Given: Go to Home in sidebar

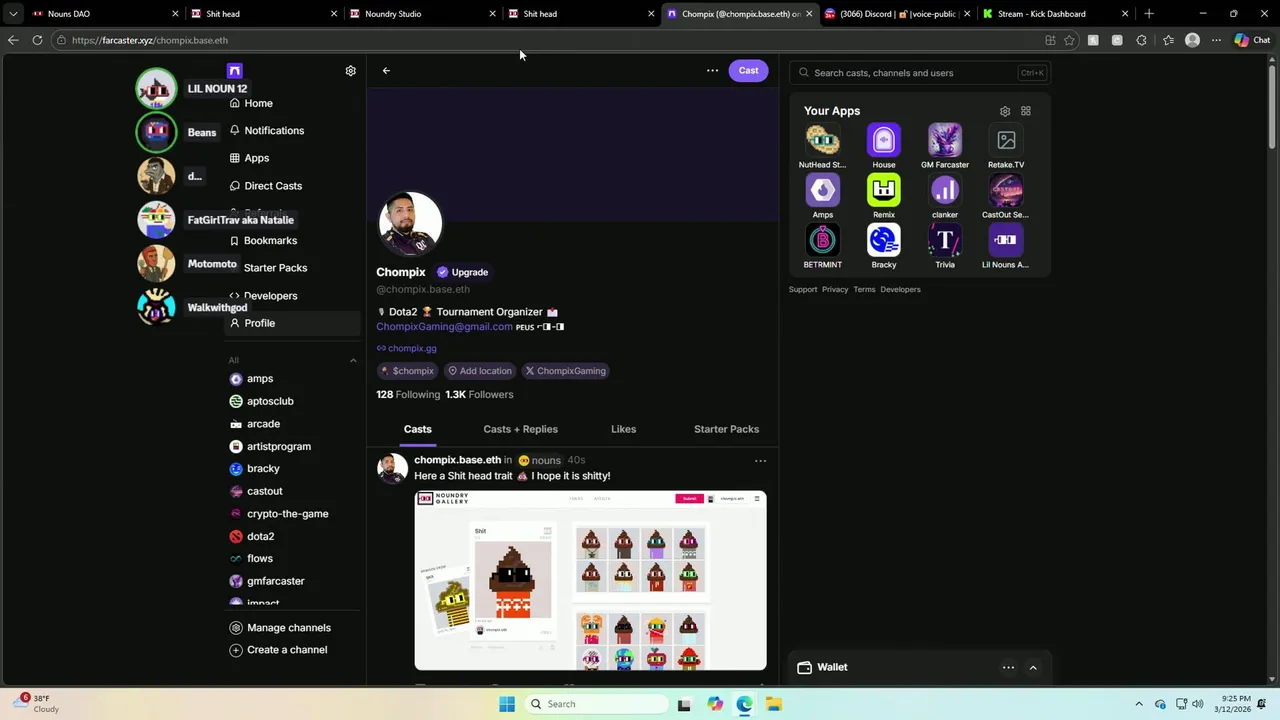Looking at the screenshot, I should tap(258, 103).
